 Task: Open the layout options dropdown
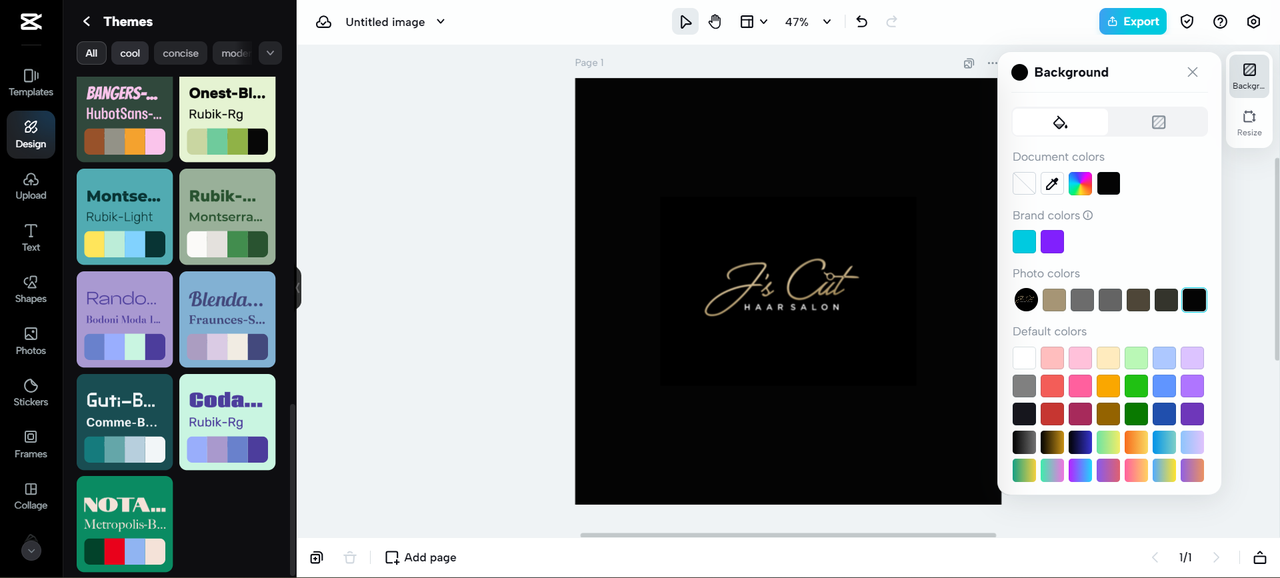753,22
